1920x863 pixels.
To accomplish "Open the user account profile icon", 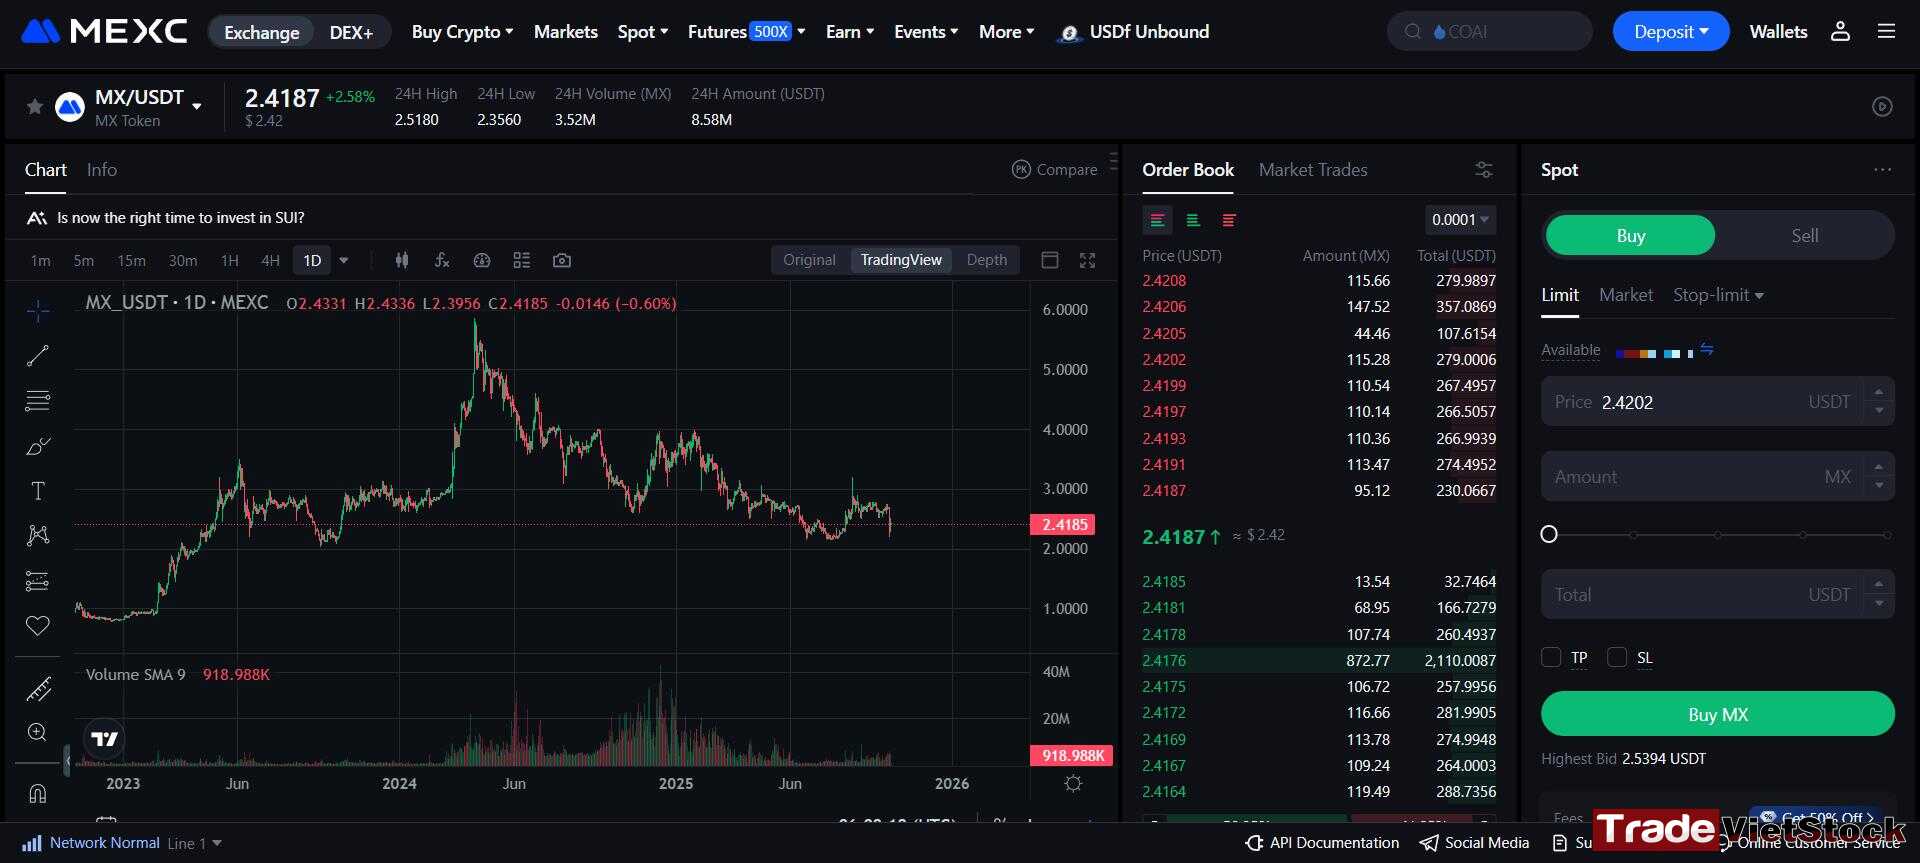I will pyautogui.click(x=1840, y=32).
